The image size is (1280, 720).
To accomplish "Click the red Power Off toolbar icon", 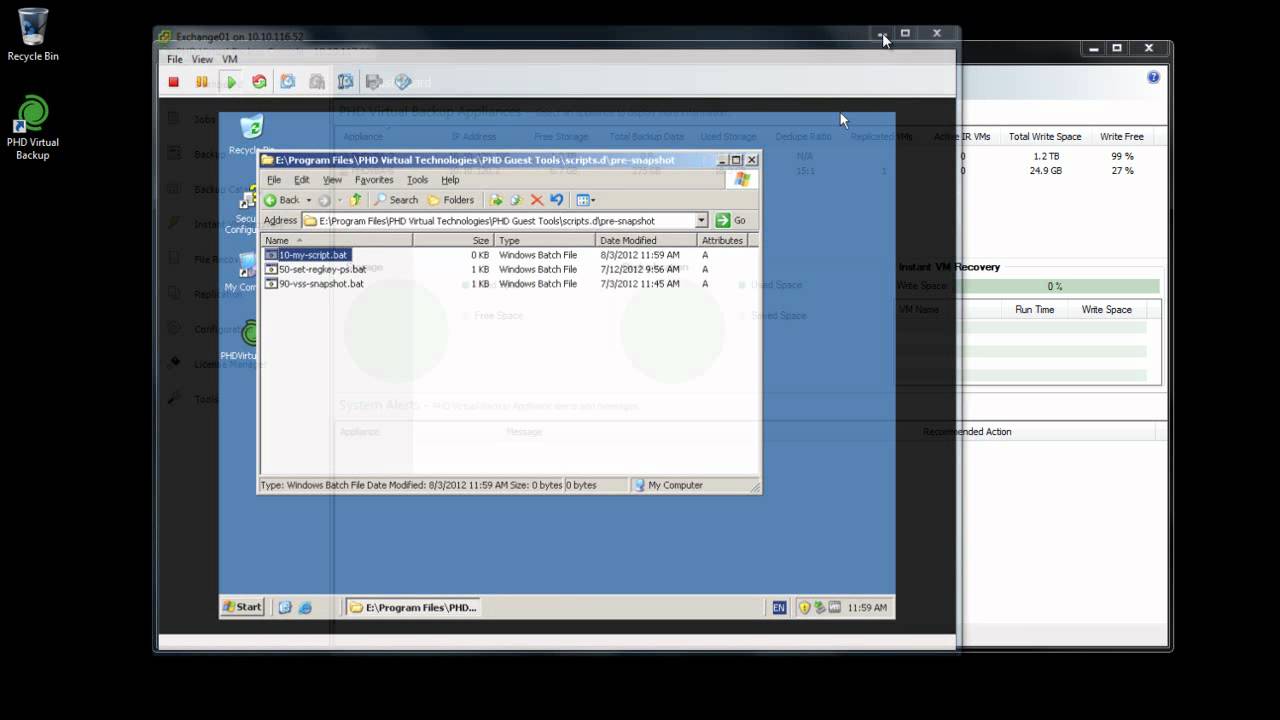I will (174, 82).
